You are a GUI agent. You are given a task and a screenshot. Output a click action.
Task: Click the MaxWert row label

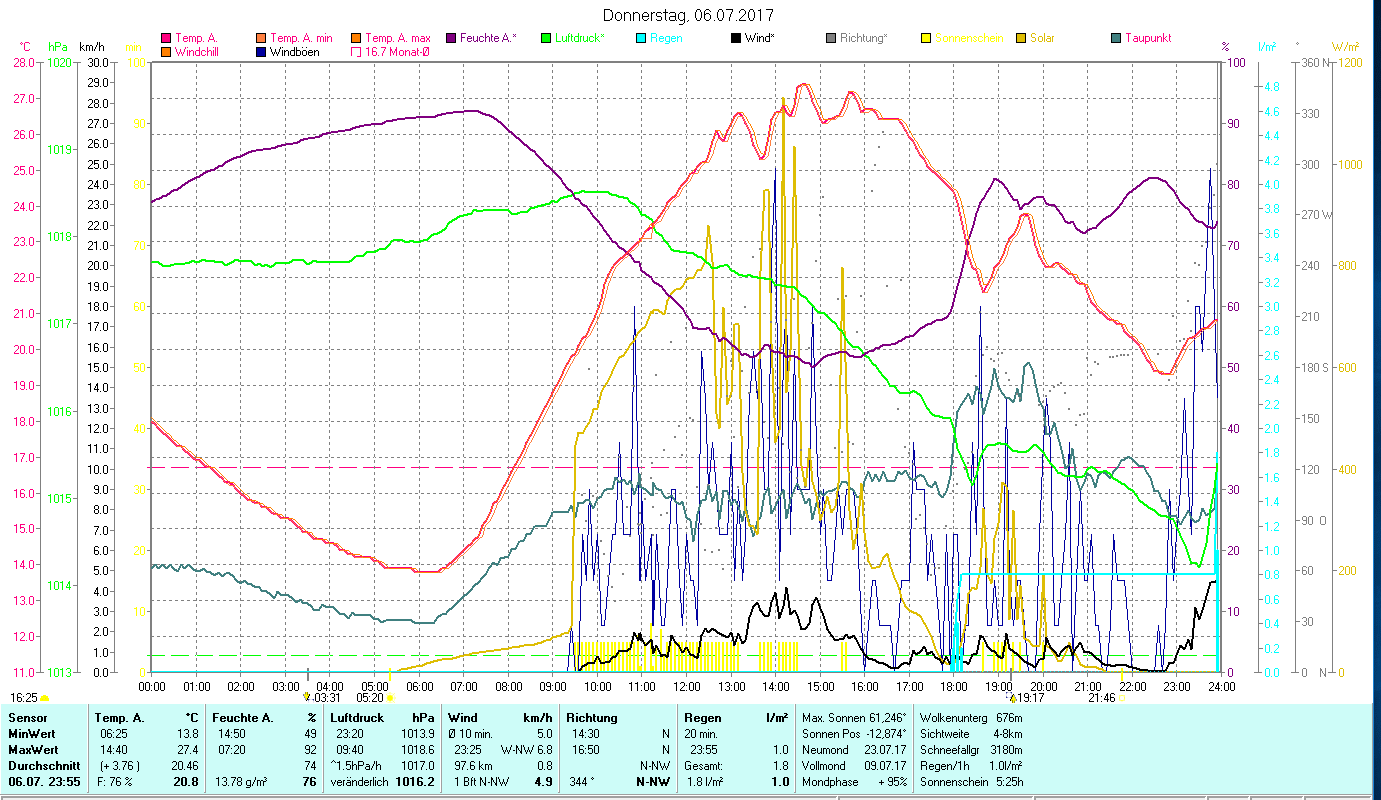pos(34,750)
